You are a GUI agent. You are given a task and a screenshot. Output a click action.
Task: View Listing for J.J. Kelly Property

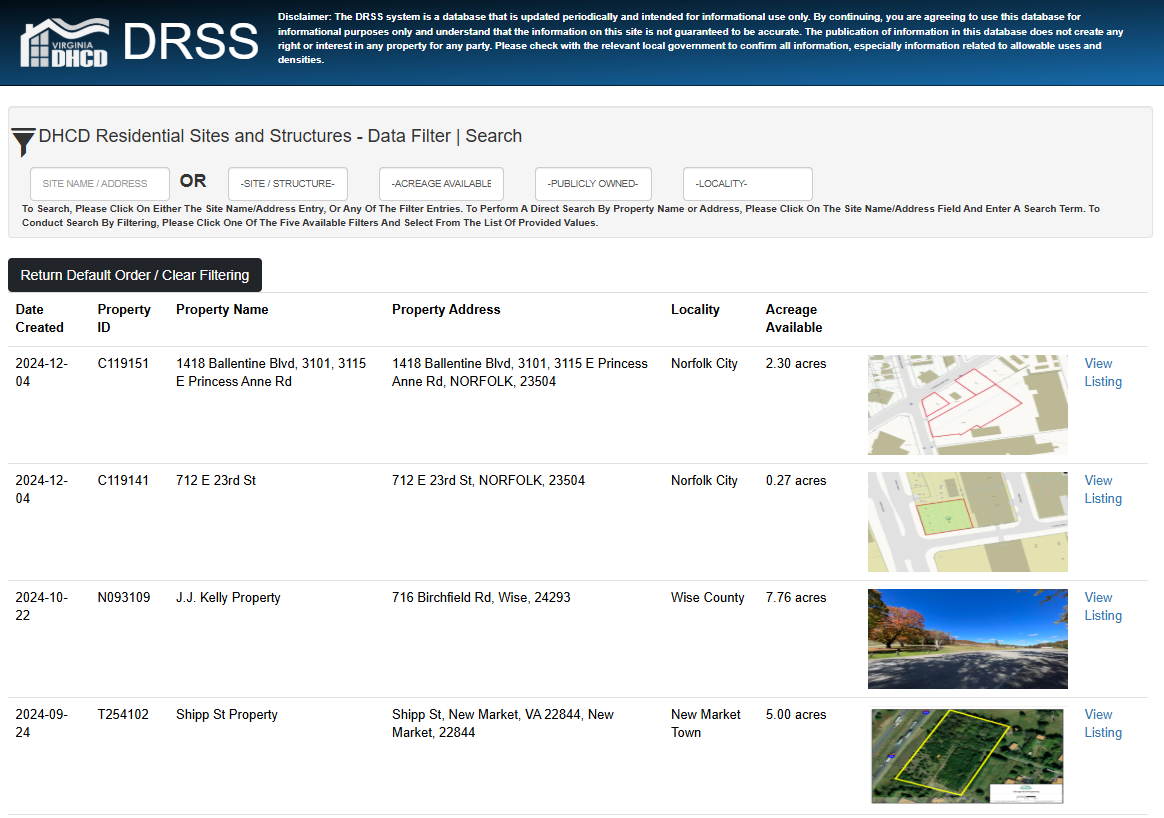coord(1102,607)
